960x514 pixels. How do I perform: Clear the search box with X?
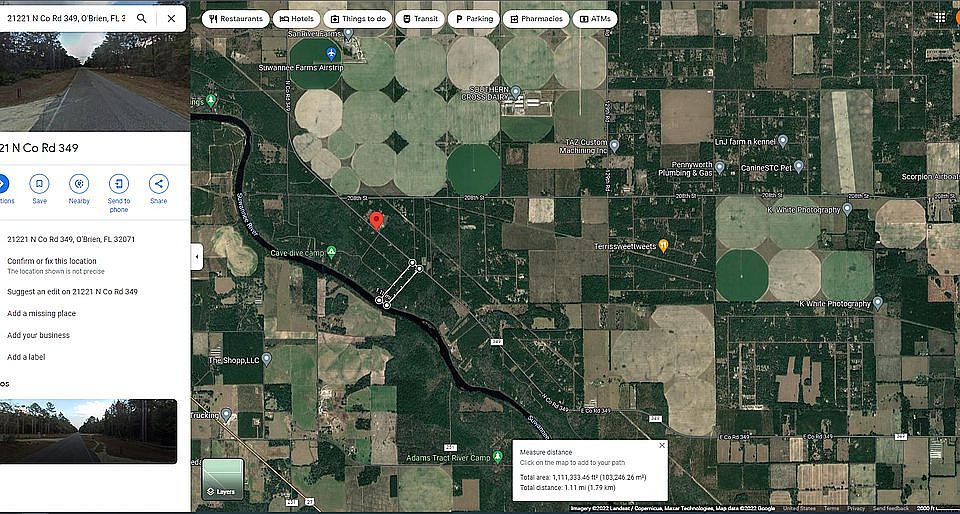[x=171, y=18]
